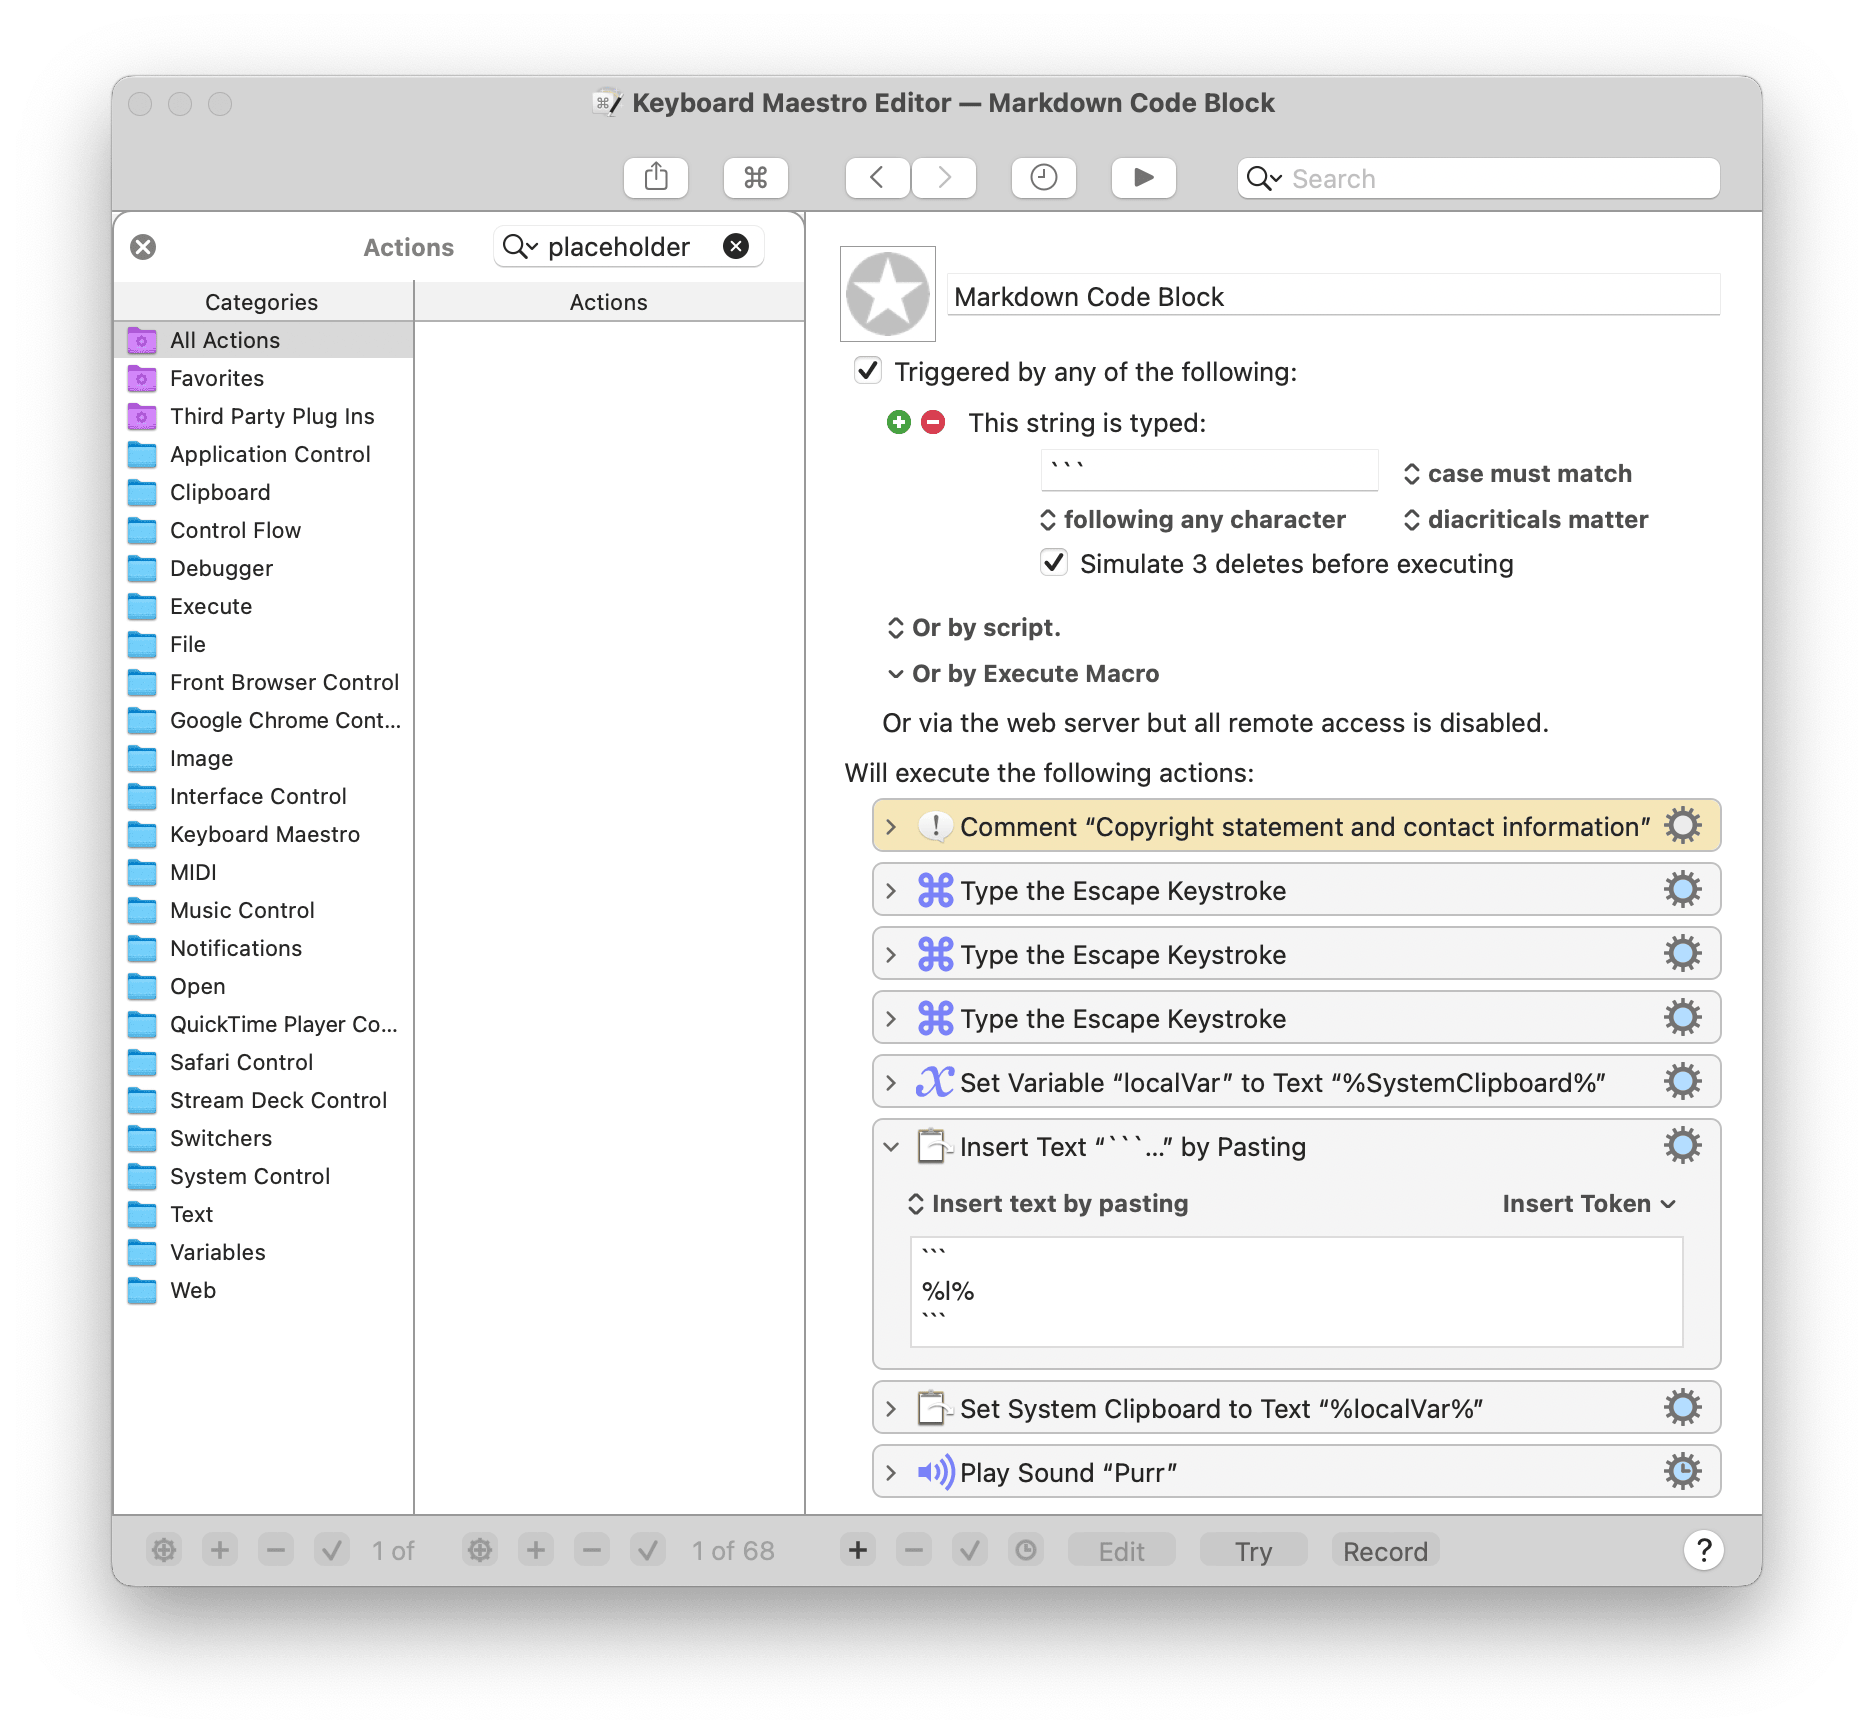Select the Stream Deck Control category

[264, 1100]
